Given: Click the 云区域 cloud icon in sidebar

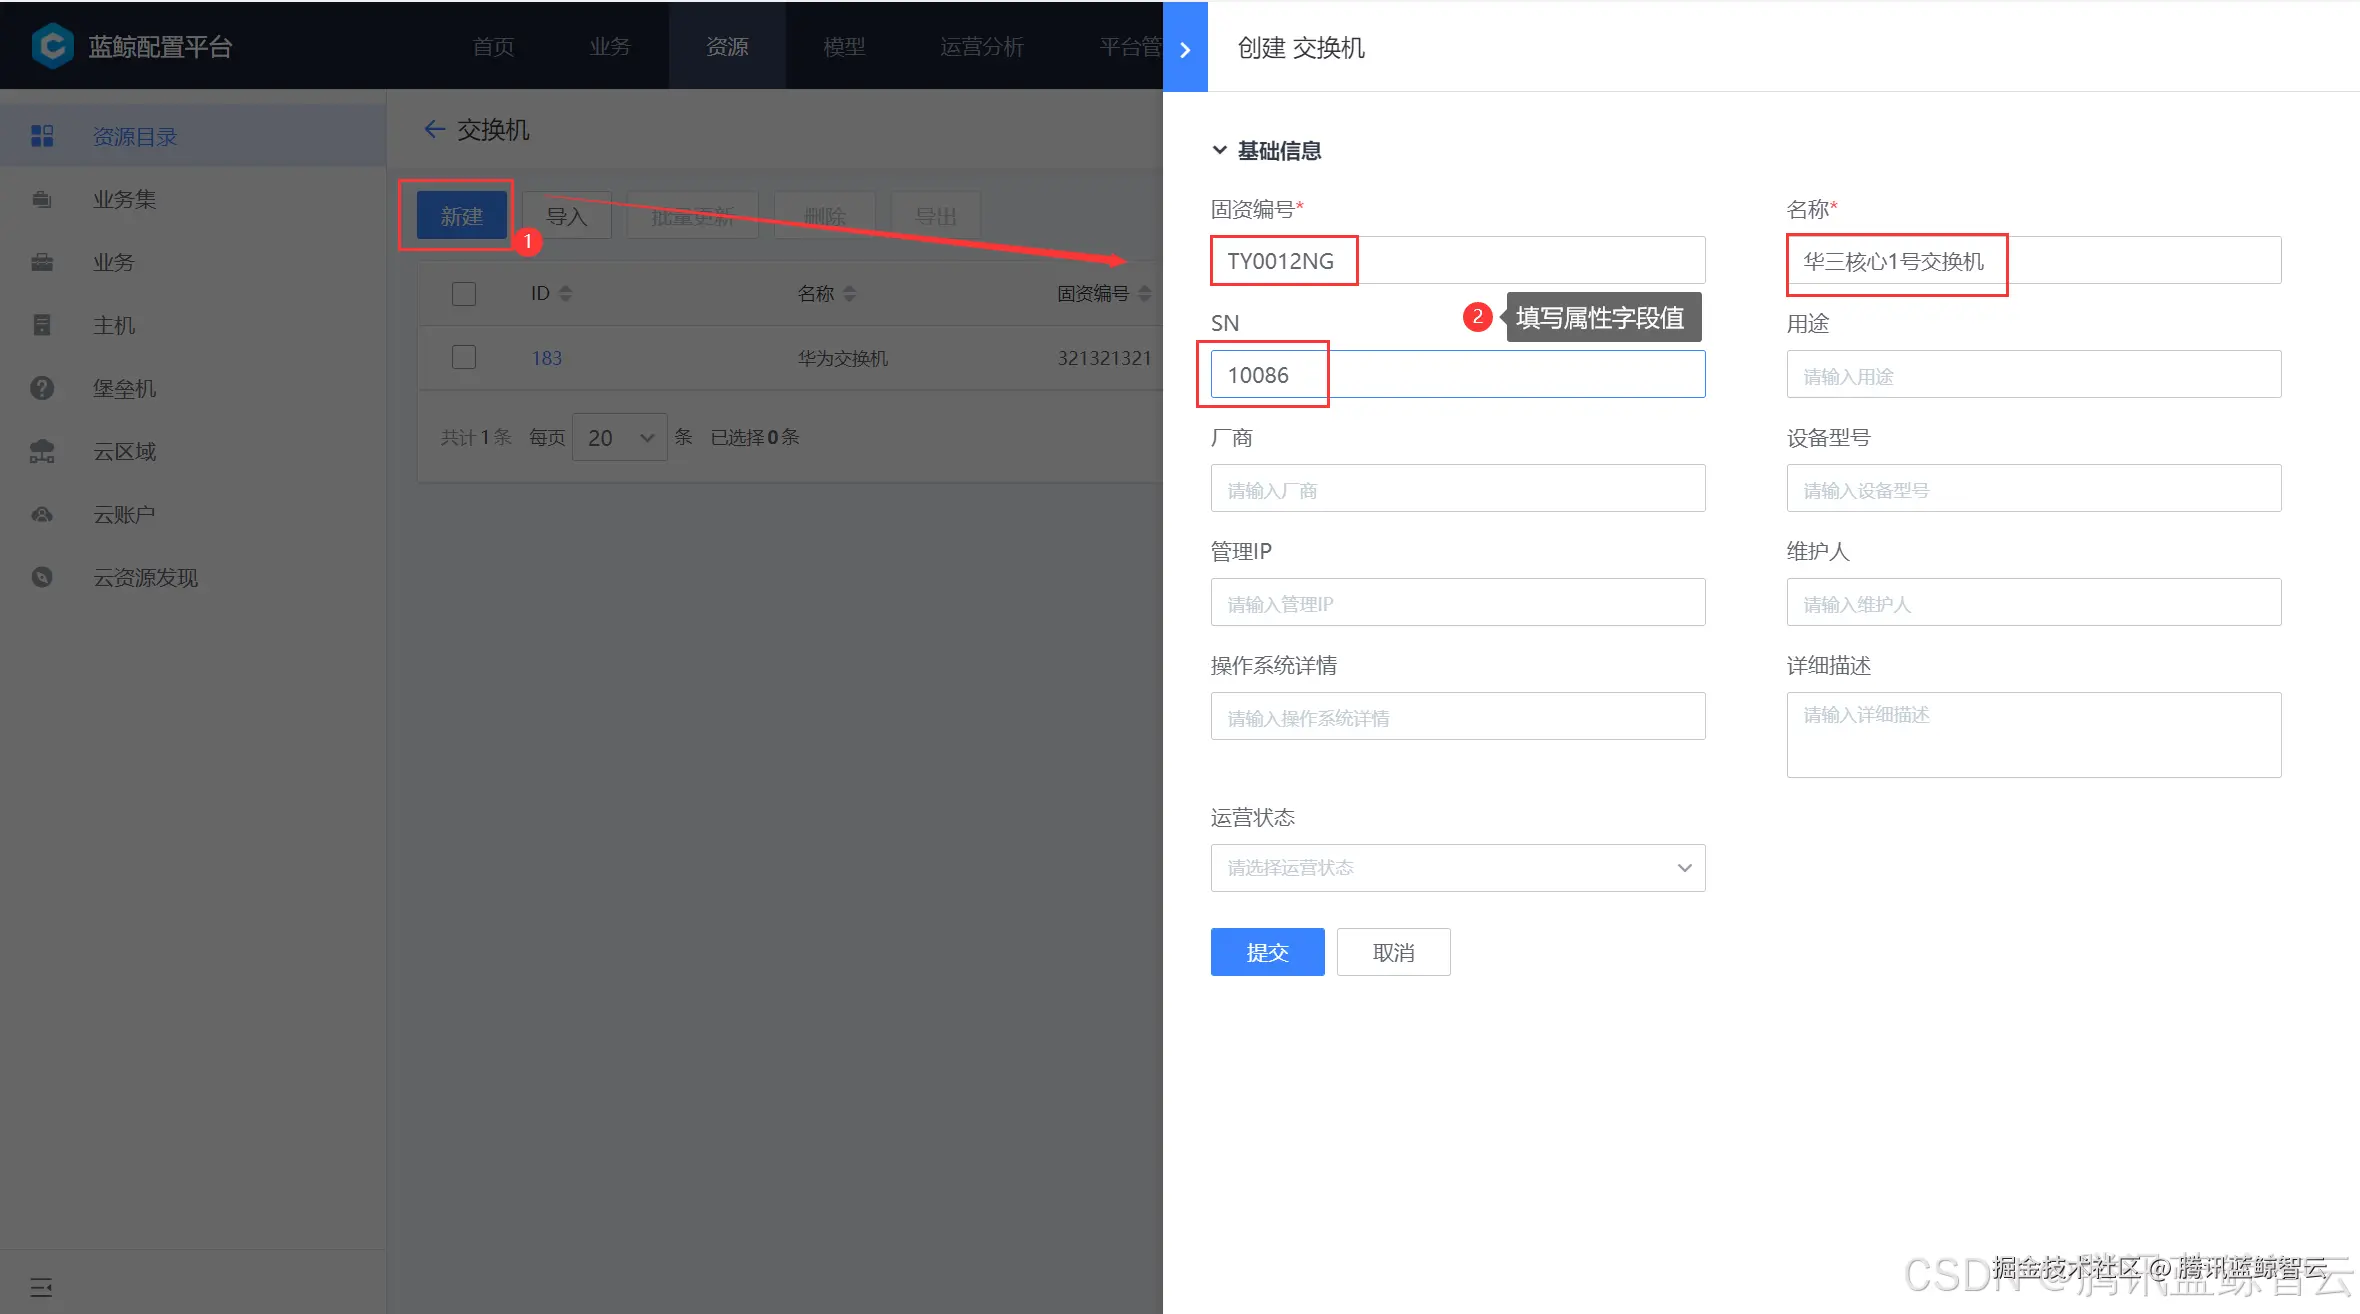Looking at the screenshot, I should (x=42, y=451).
